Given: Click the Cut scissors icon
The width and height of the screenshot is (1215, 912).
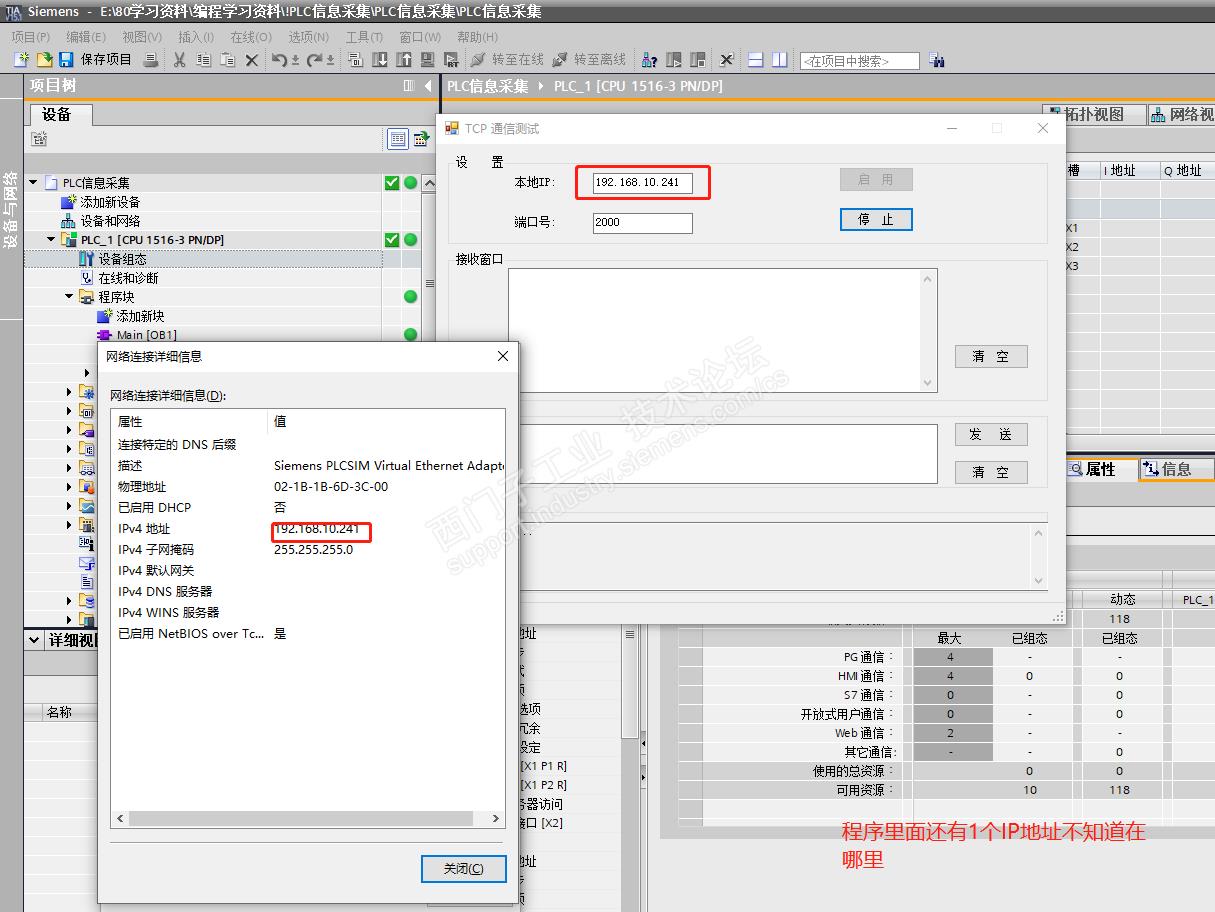Looking at the screenshot, I should tap(180, 60).
